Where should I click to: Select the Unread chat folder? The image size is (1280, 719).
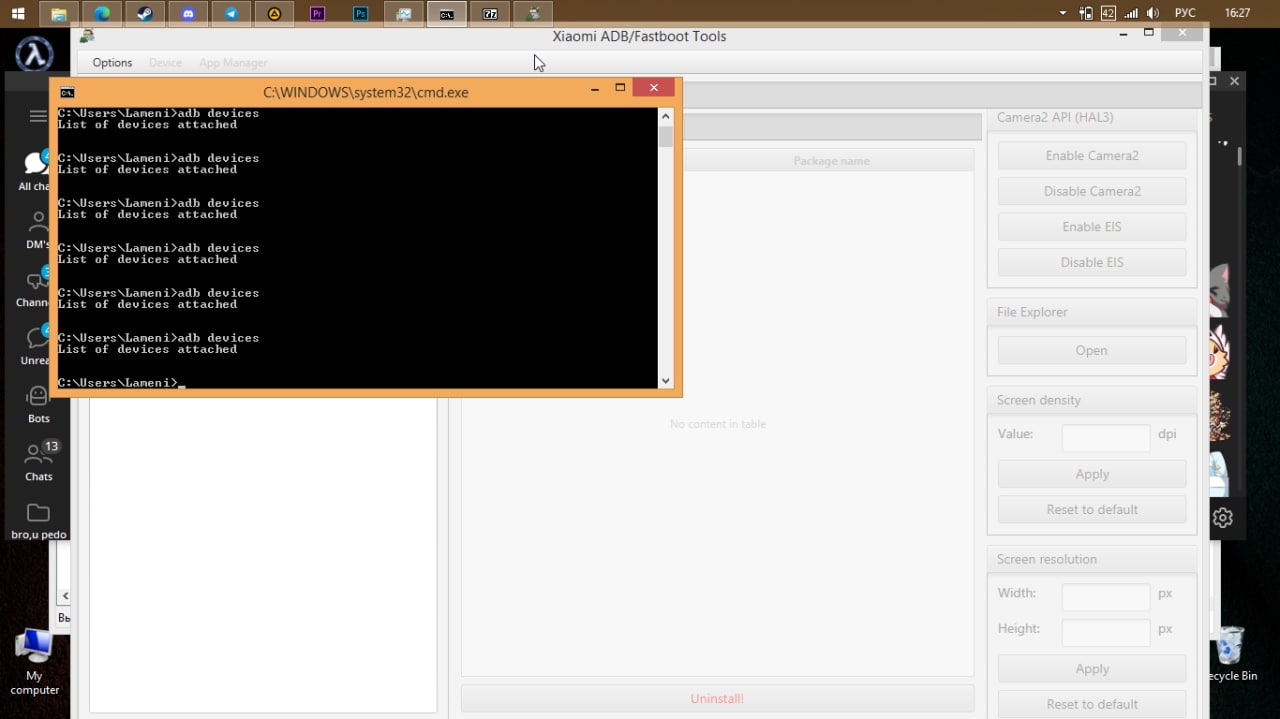[37, 346]
